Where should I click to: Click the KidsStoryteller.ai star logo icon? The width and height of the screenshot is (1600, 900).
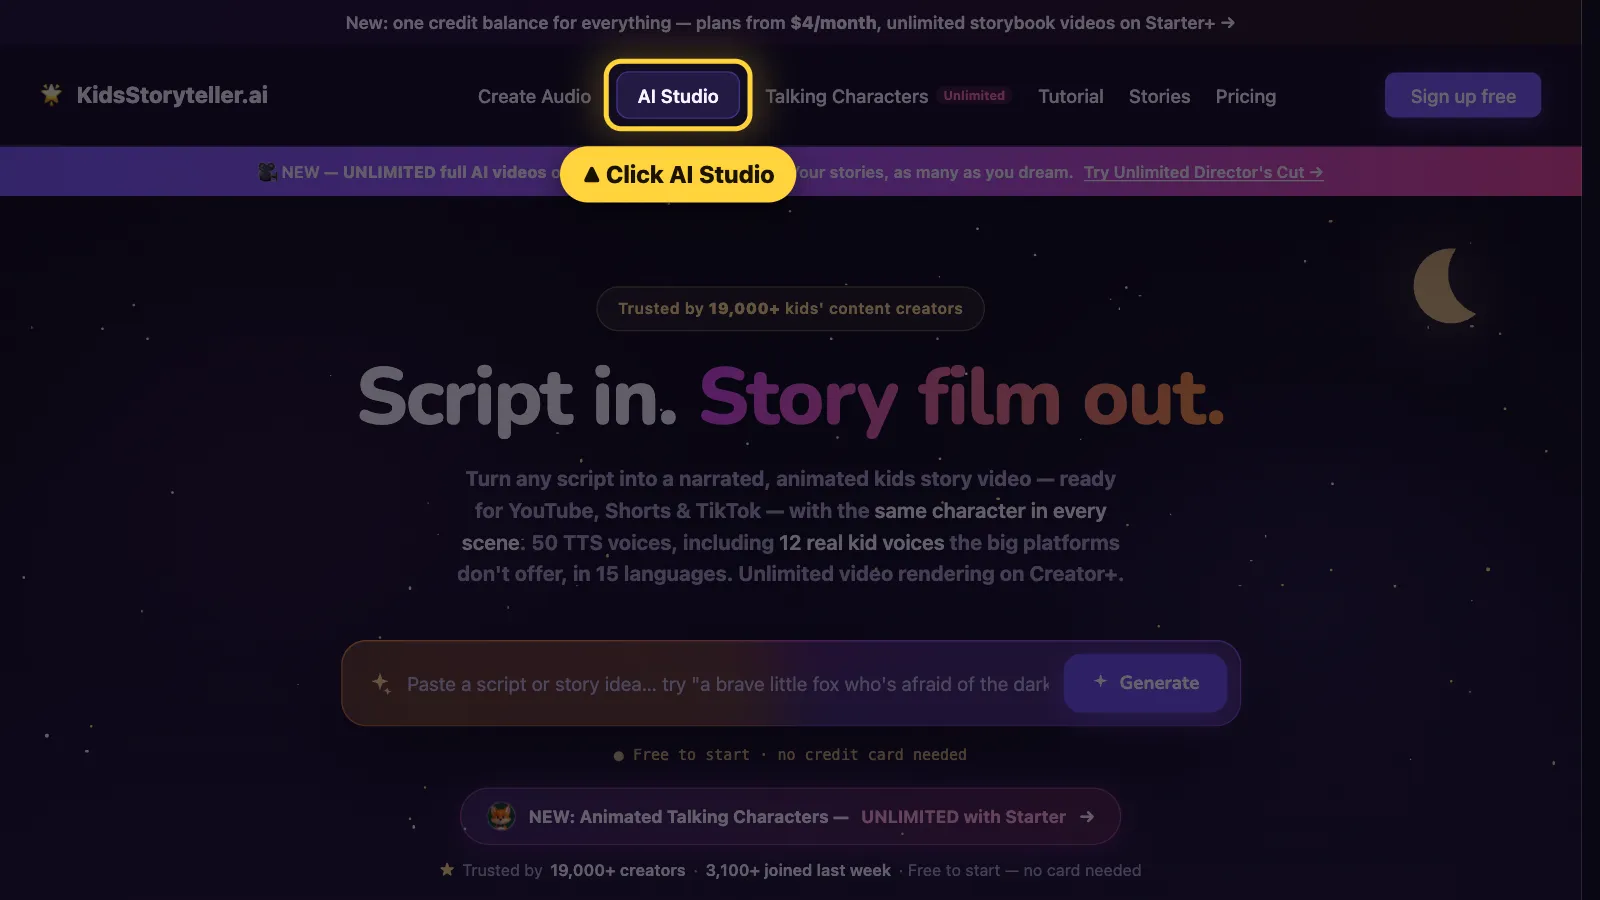tap(51, 95)
